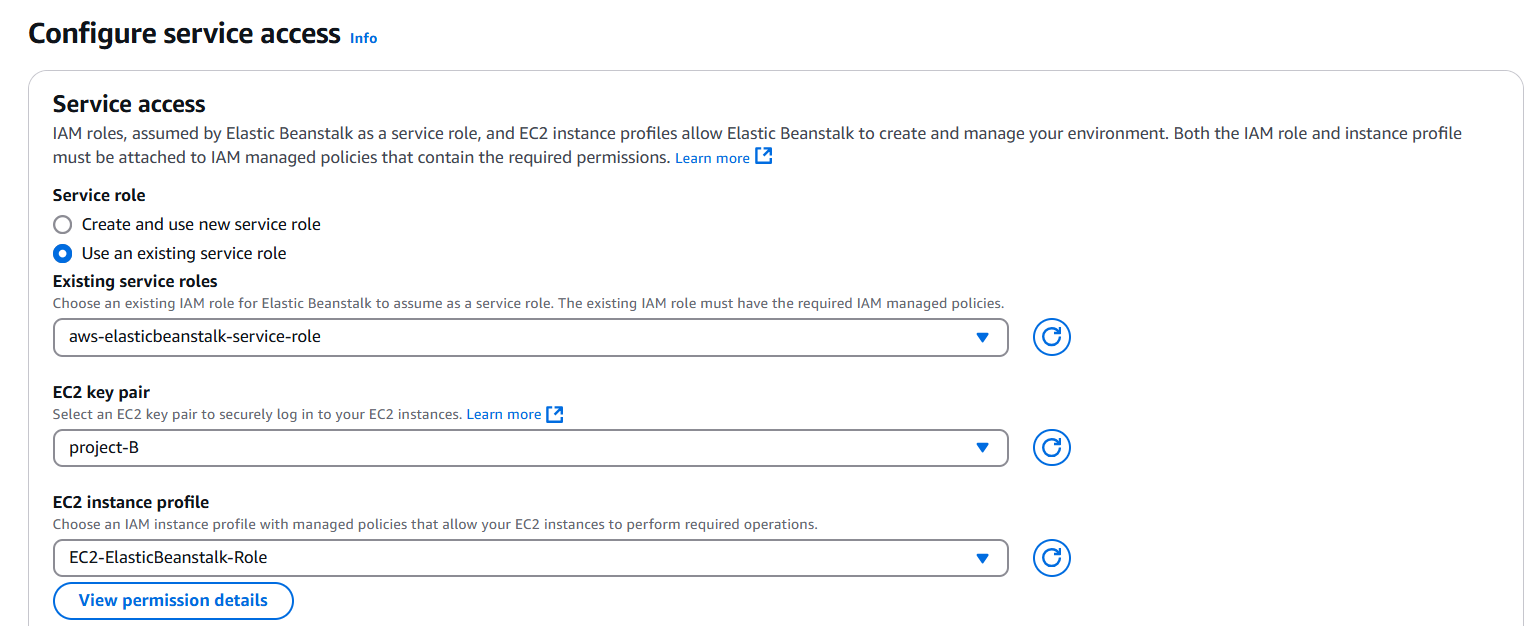Open Learn more link in Service access description
The height and width of the screenshot is (626, 1531).
click(711, 158)
